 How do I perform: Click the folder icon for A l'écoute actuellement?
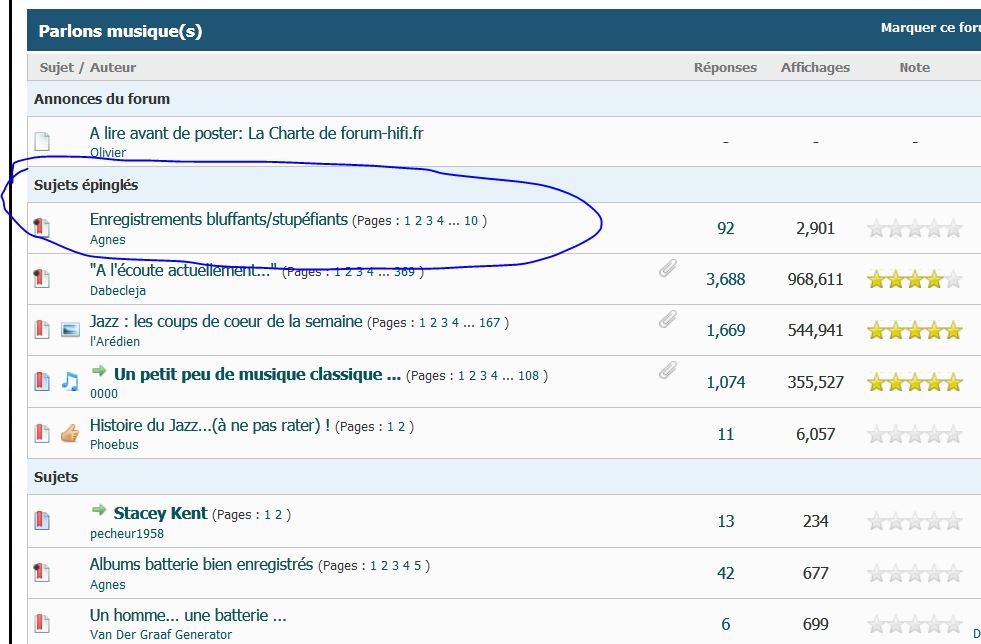(41, 278)
